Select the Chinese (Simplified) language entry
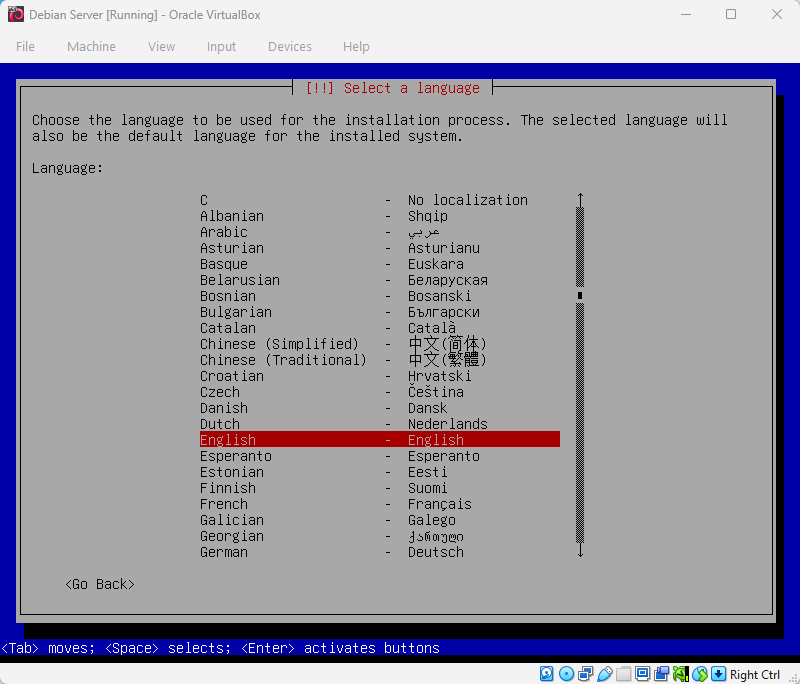Screen dimensions: 800x684 pyautogui.click(x=278, y=344)
